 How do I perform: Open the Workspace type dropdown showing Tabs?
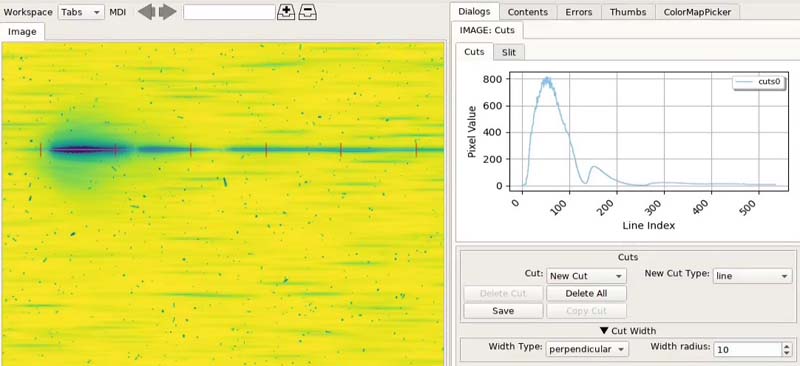point(81,12)
